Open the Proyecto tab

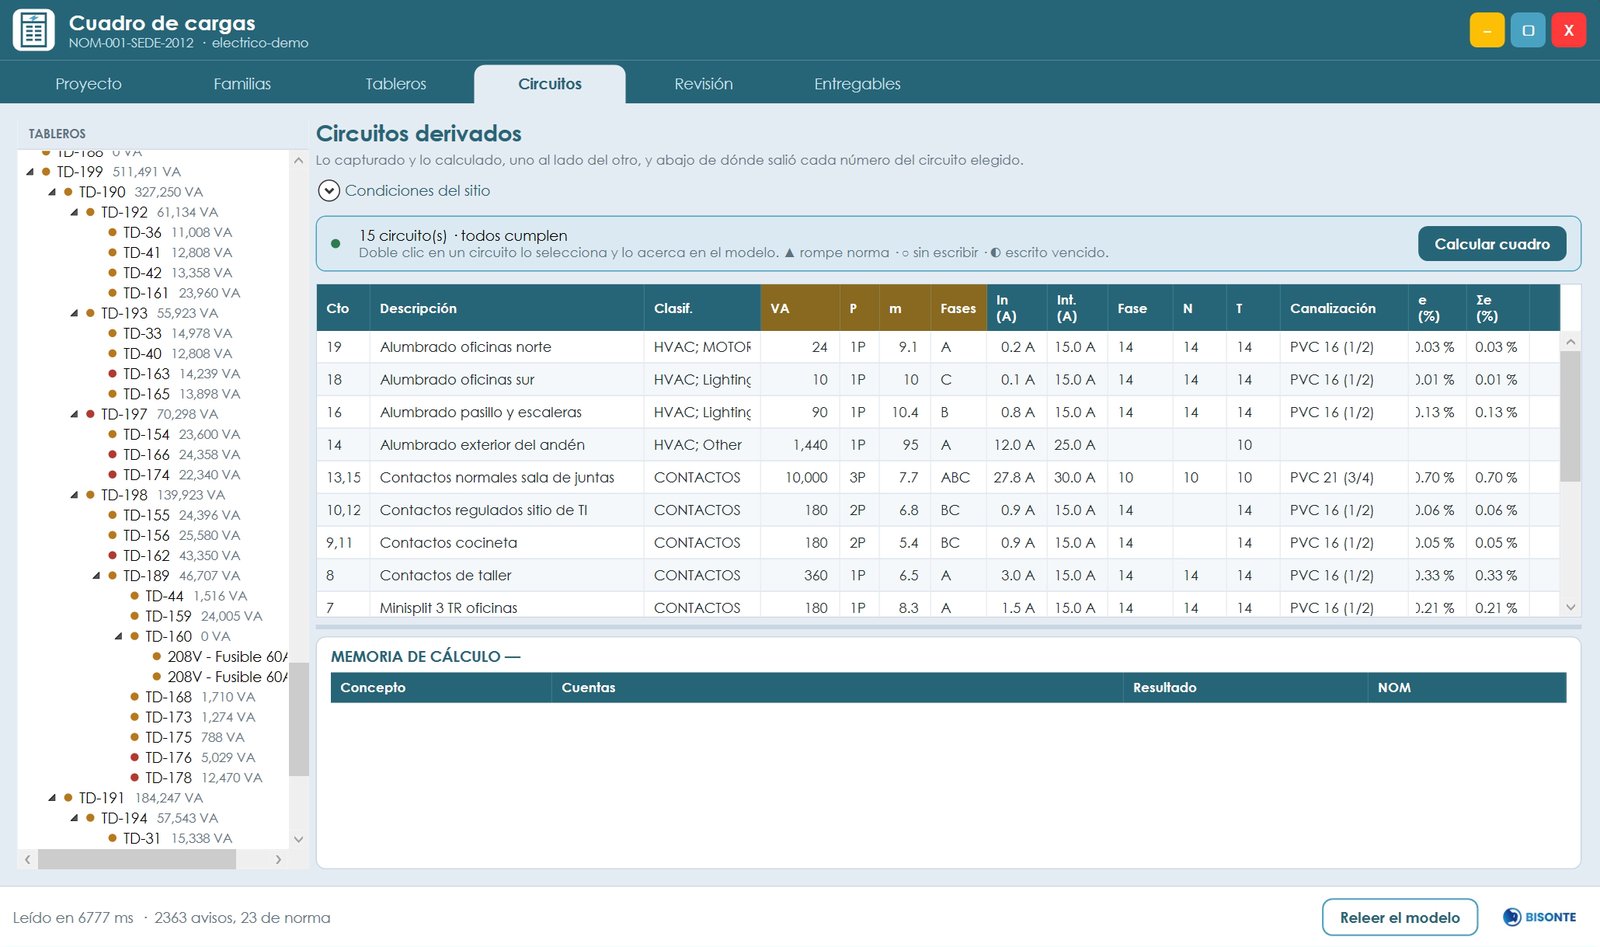[88, 84]
